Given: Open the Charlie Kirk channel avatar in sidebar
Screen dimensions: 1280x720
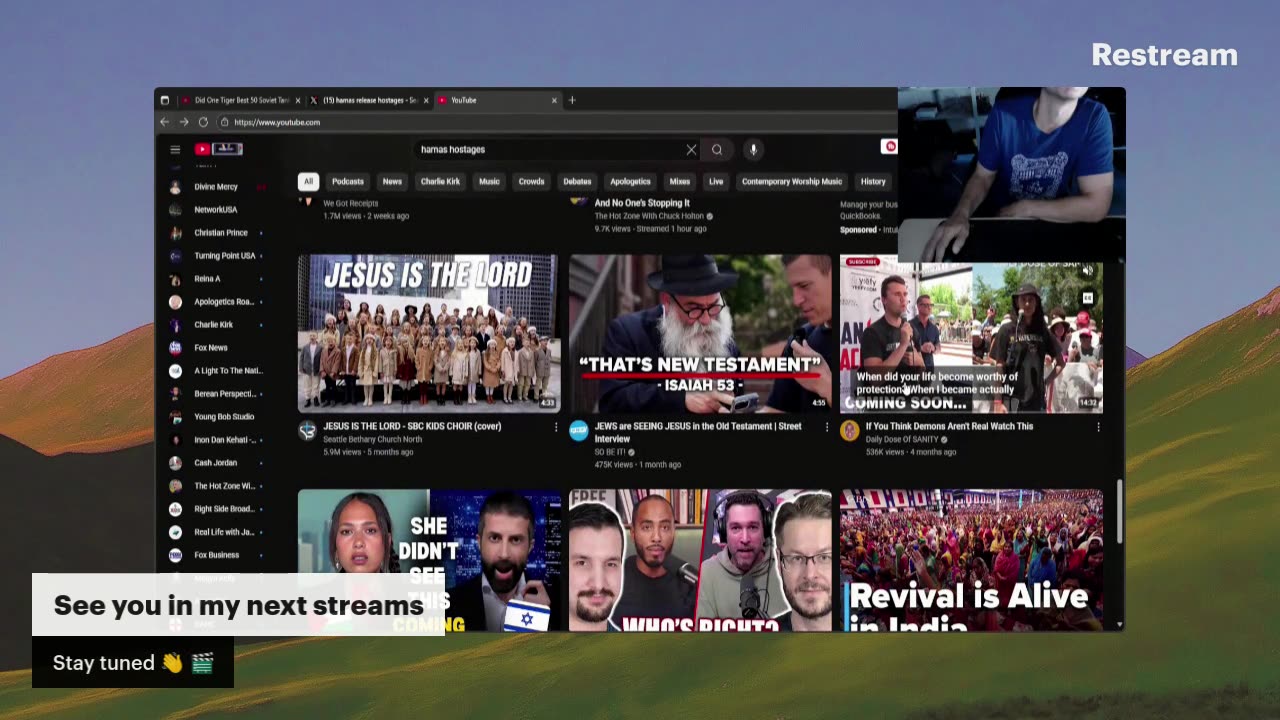Looking at the screenshot, I should coord(175,325).
